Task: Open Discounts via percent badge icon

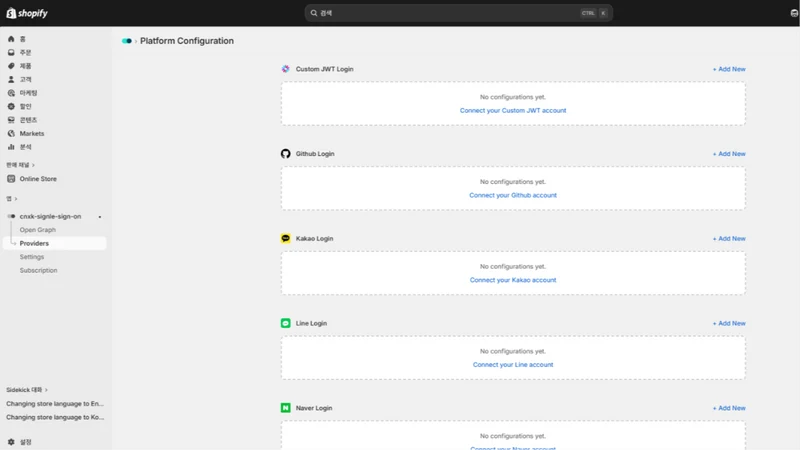Action: click(x=11, y=107)
